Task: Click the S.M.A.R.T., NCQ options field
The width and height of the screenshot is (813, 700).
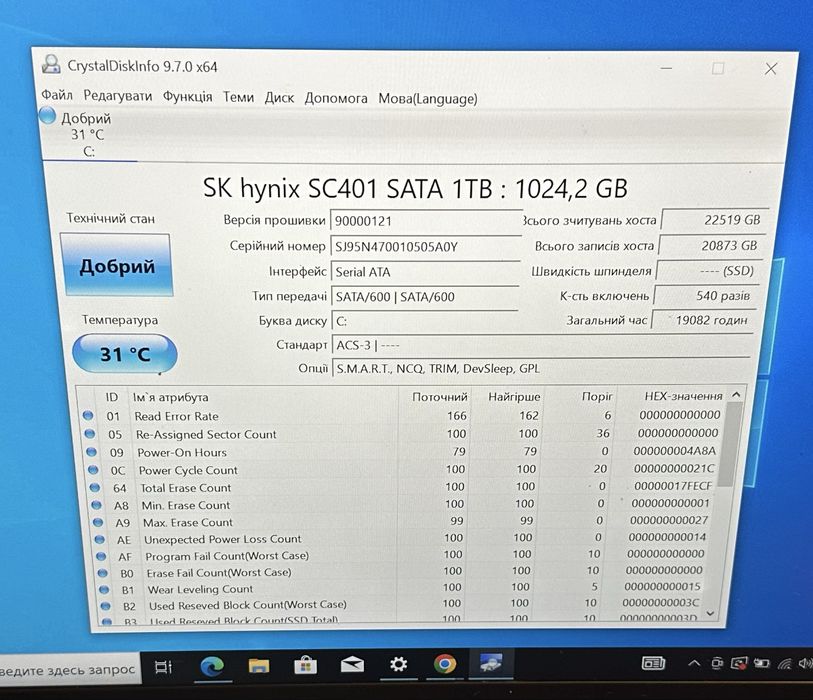Action: (x=541, y=368)
